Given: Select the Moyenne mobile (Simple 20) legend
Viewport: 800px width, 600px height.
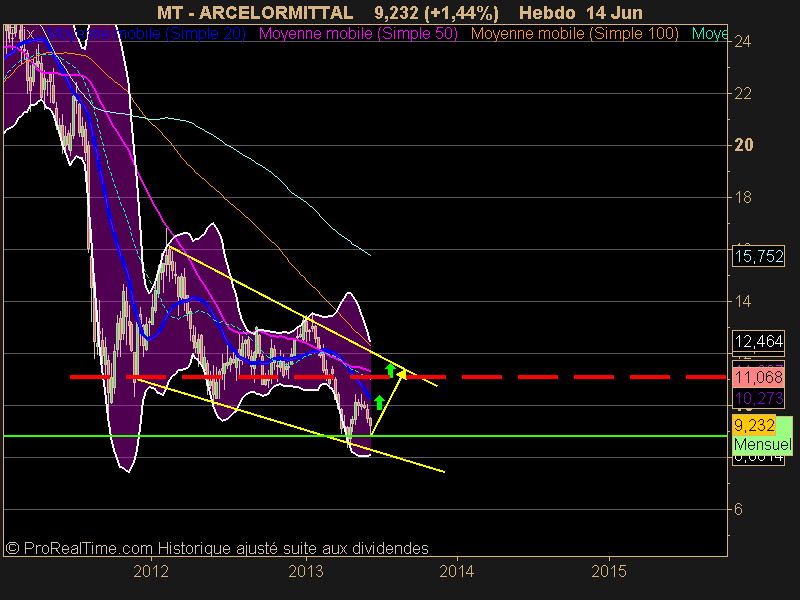Looking at the screenshot, I should (x=146, y=34).
